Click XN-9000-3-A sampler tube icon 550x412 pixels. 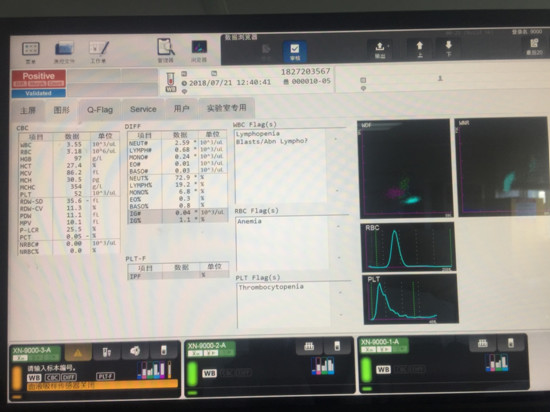[107, 352]
